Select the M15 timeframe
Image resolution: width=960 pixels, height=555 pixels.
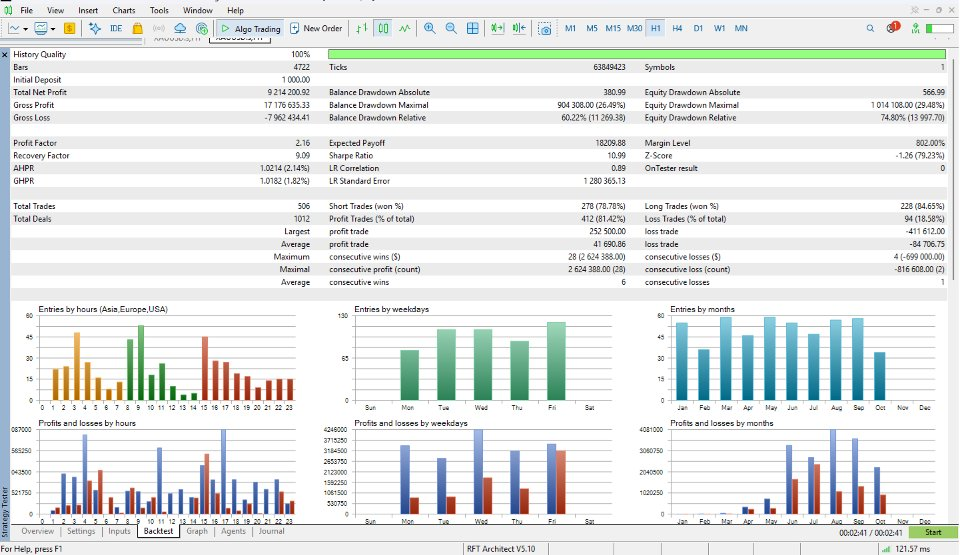coord(613,28)
